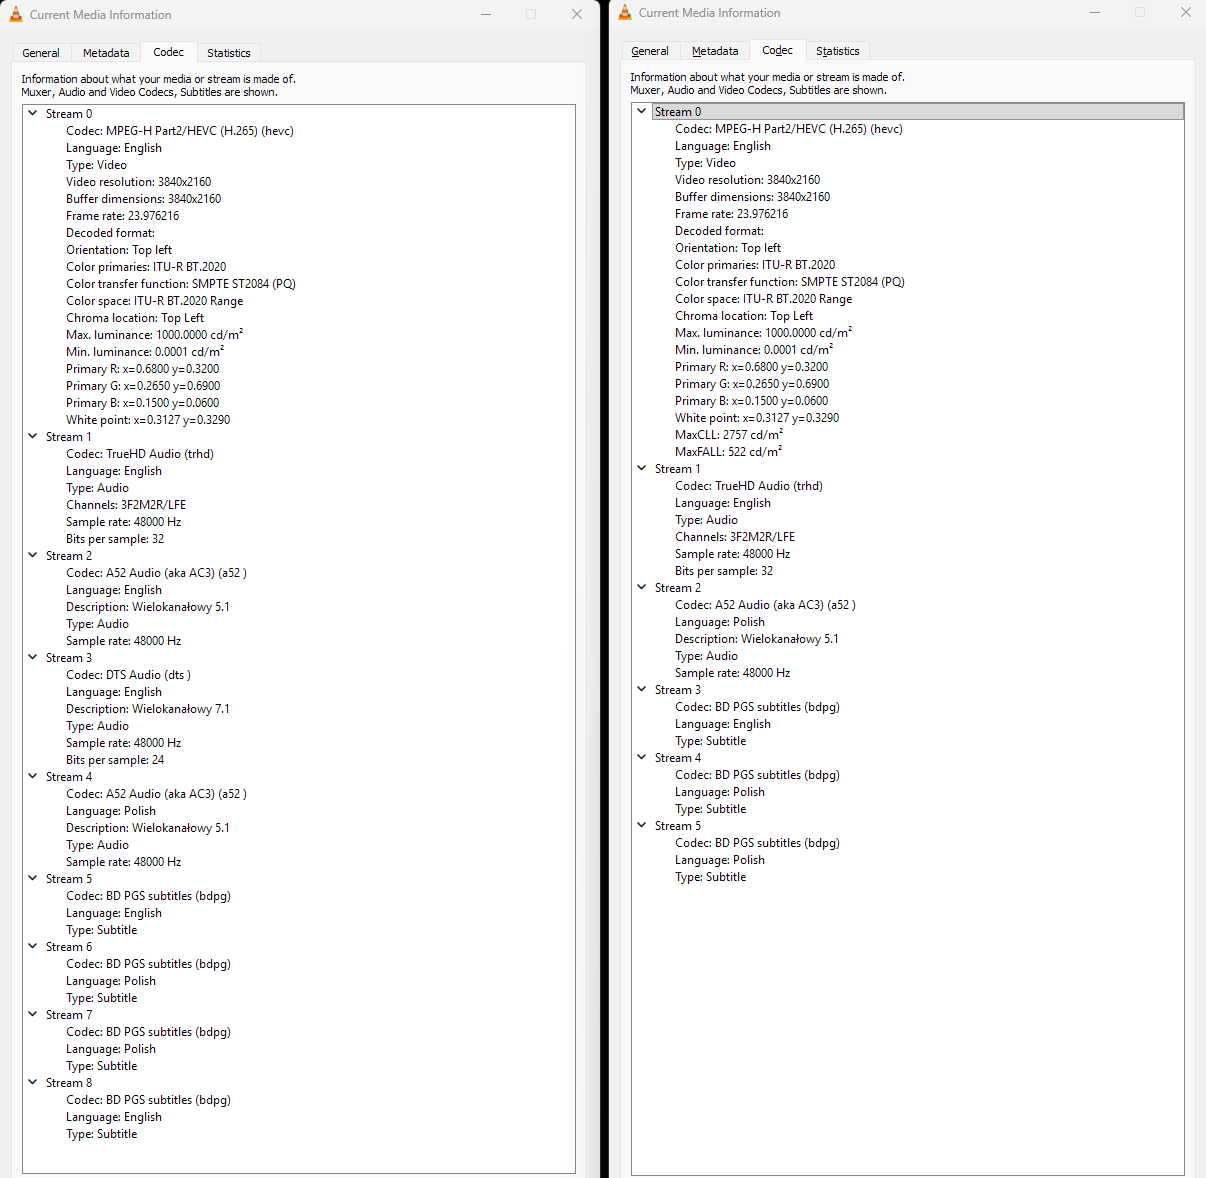Open the Statistics tab in left window

[x=228, y=53]
